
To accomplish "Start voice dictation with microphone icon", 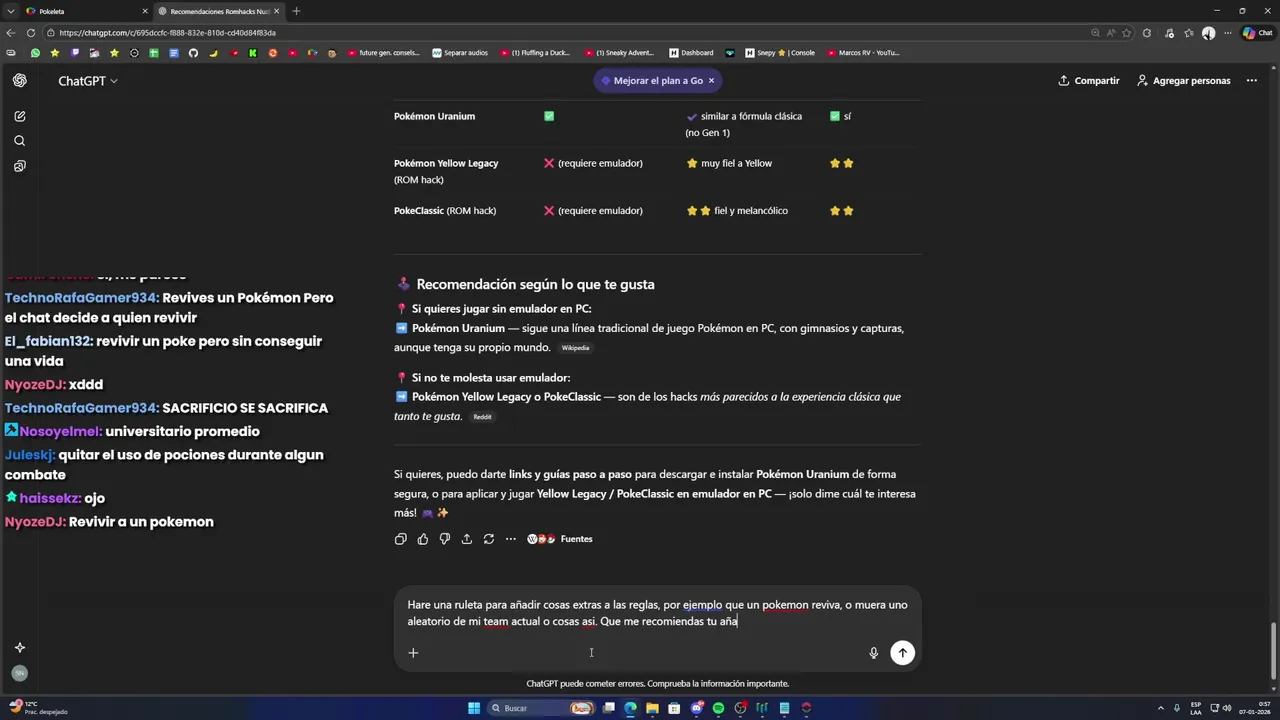I will (x=873, y=653).
